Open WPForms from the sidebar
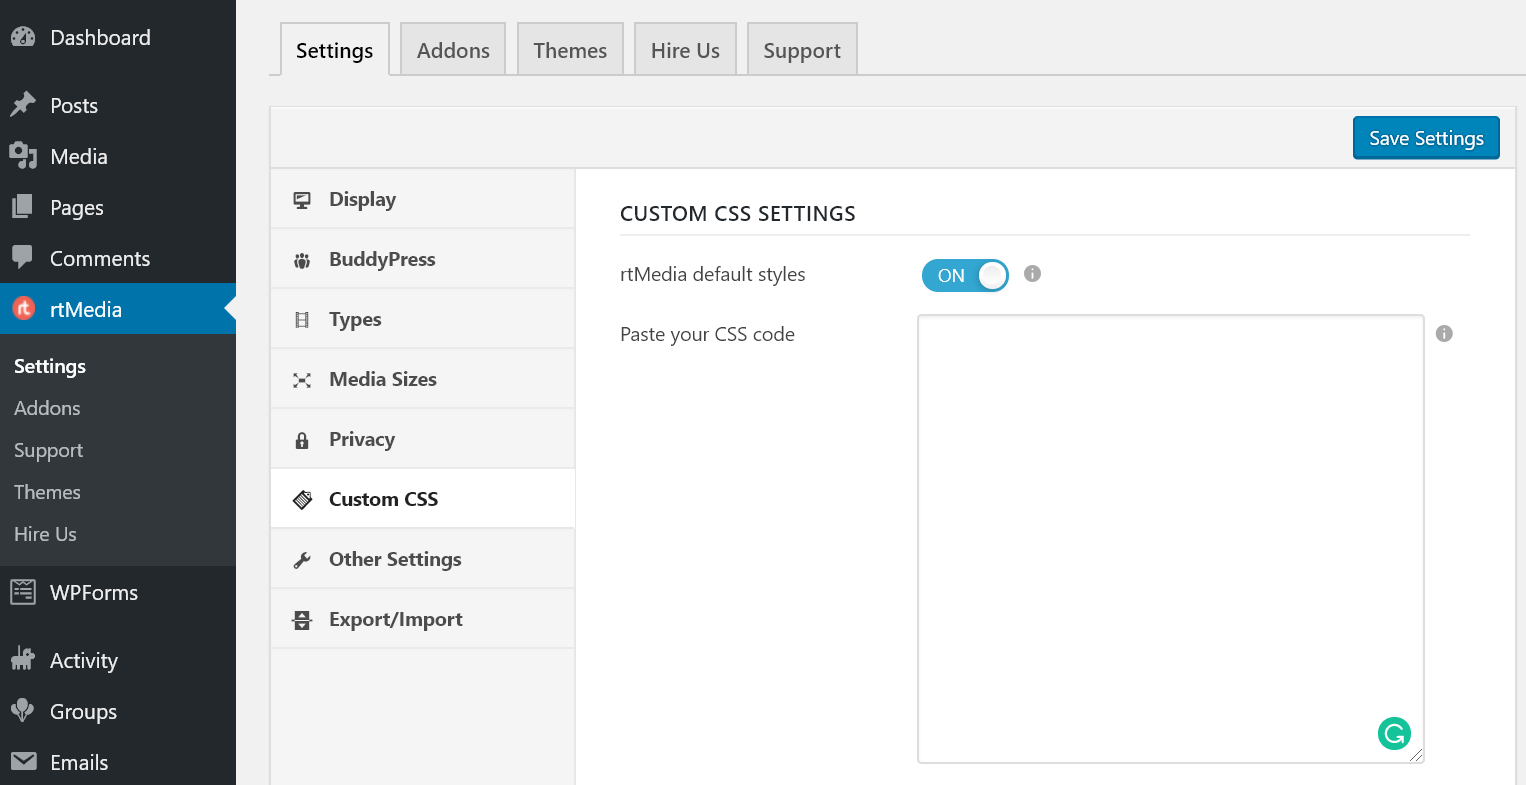The width and height of the screenshot is (1526, 785). 93,592
